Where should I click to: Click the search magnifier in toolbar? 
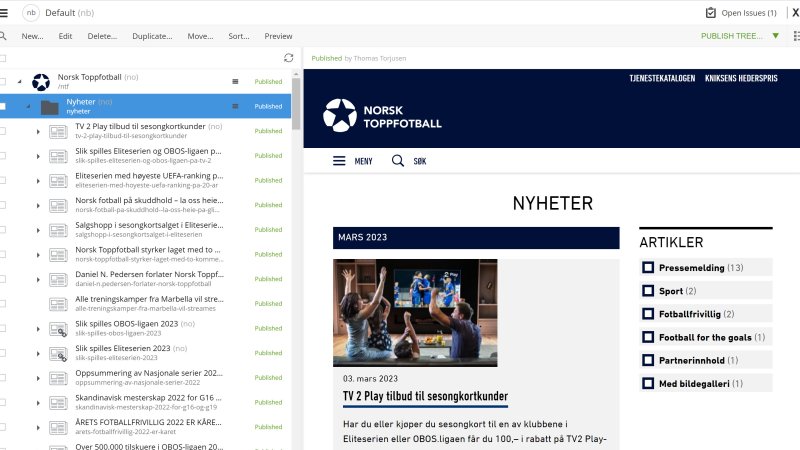(4, 36)
